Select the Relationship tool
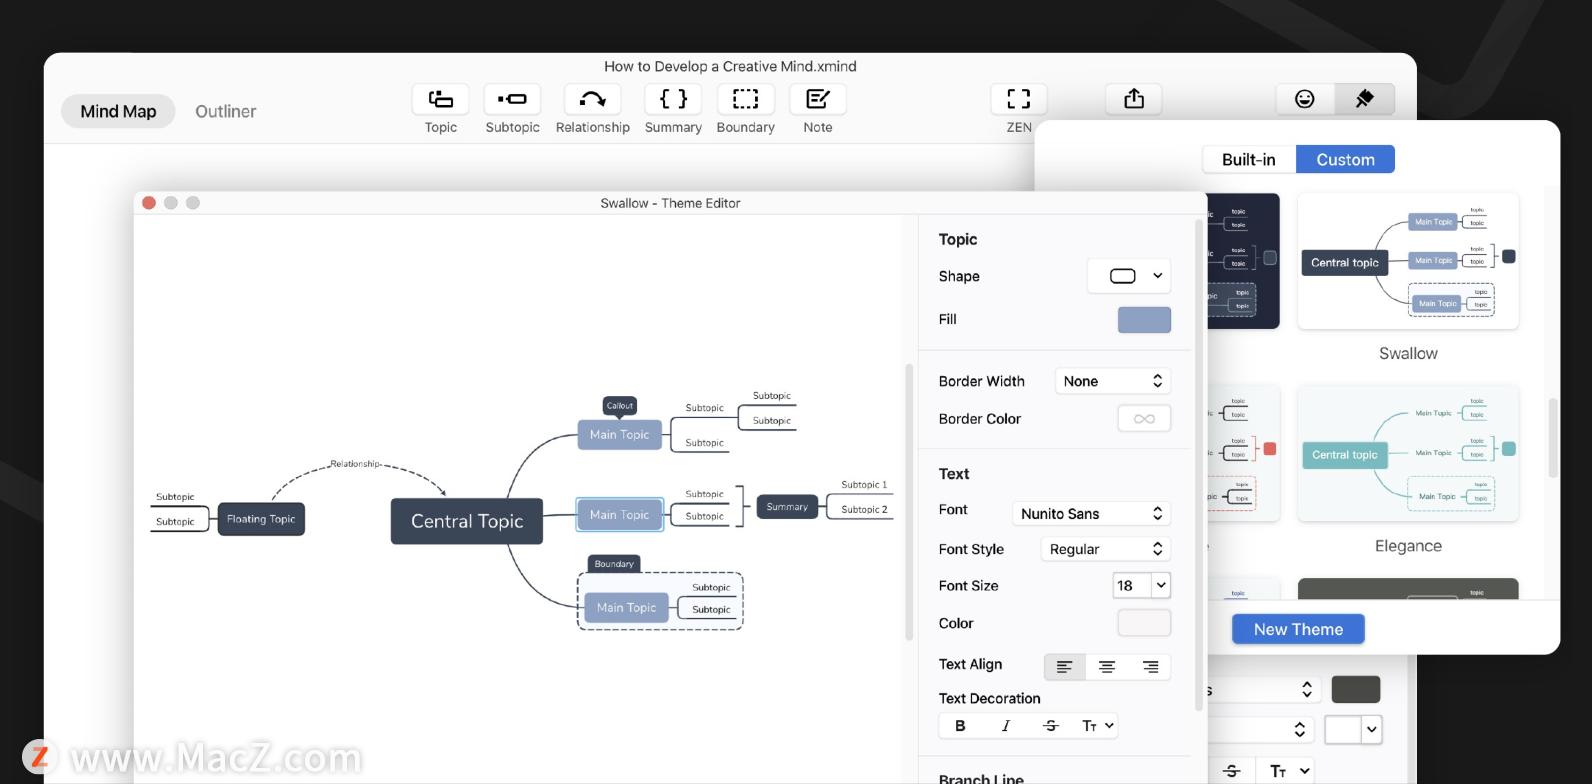Screen dimensions: 1592x784 click(x=592, y=99)
